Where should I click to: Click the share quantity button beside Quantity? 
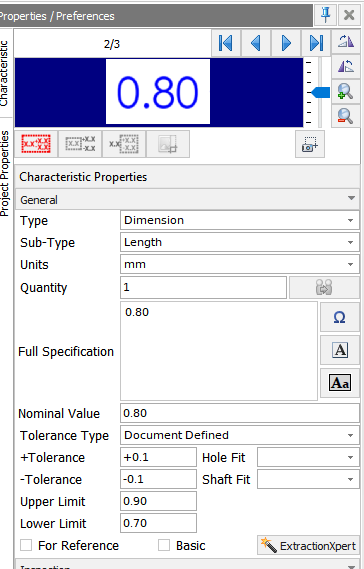[324, 287]
